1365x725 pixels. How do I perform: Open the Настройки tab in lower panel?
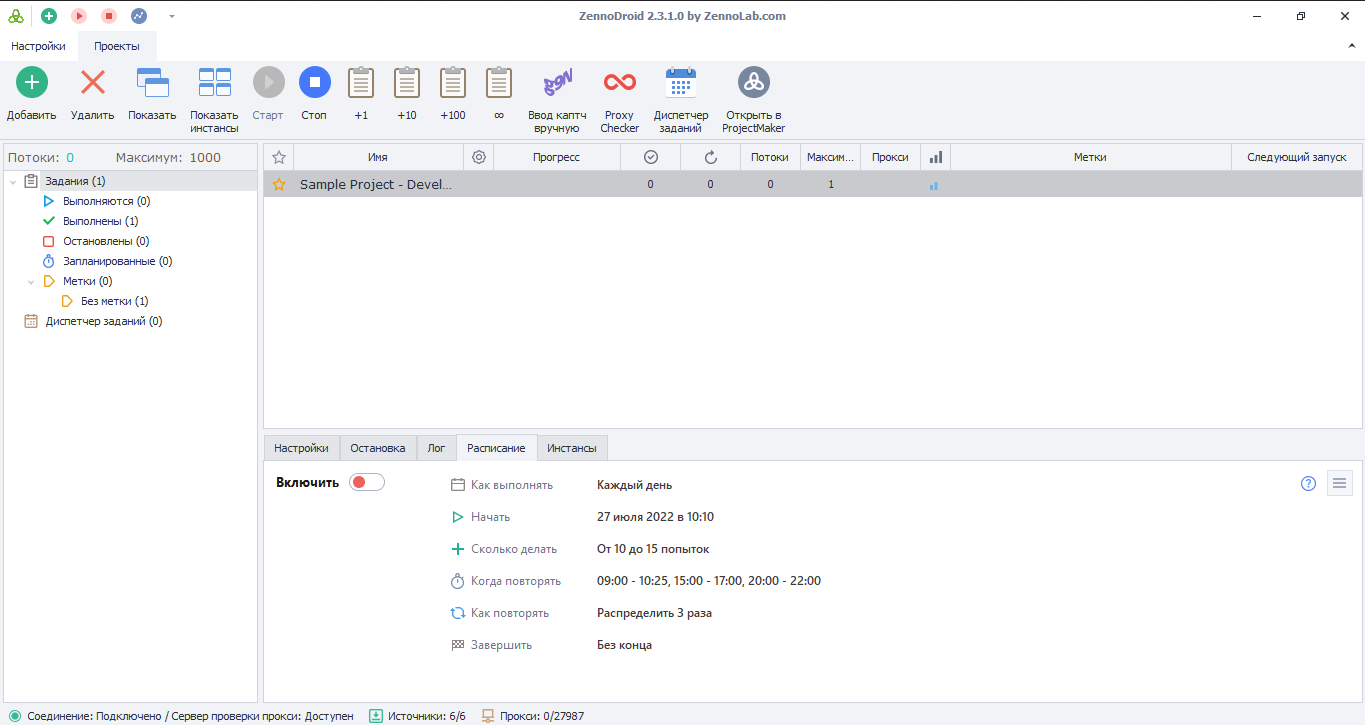tap(301, 448)
